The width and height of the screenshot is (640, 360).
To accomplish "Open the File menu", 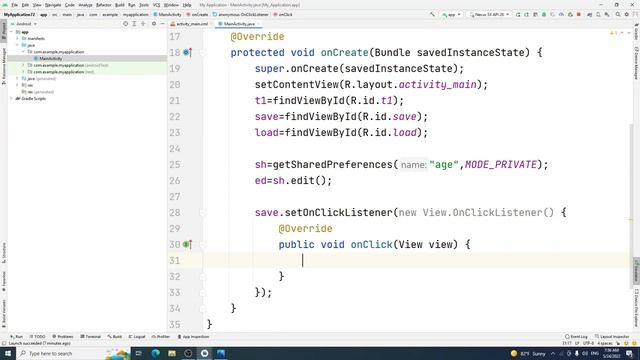I will point(15,5).
